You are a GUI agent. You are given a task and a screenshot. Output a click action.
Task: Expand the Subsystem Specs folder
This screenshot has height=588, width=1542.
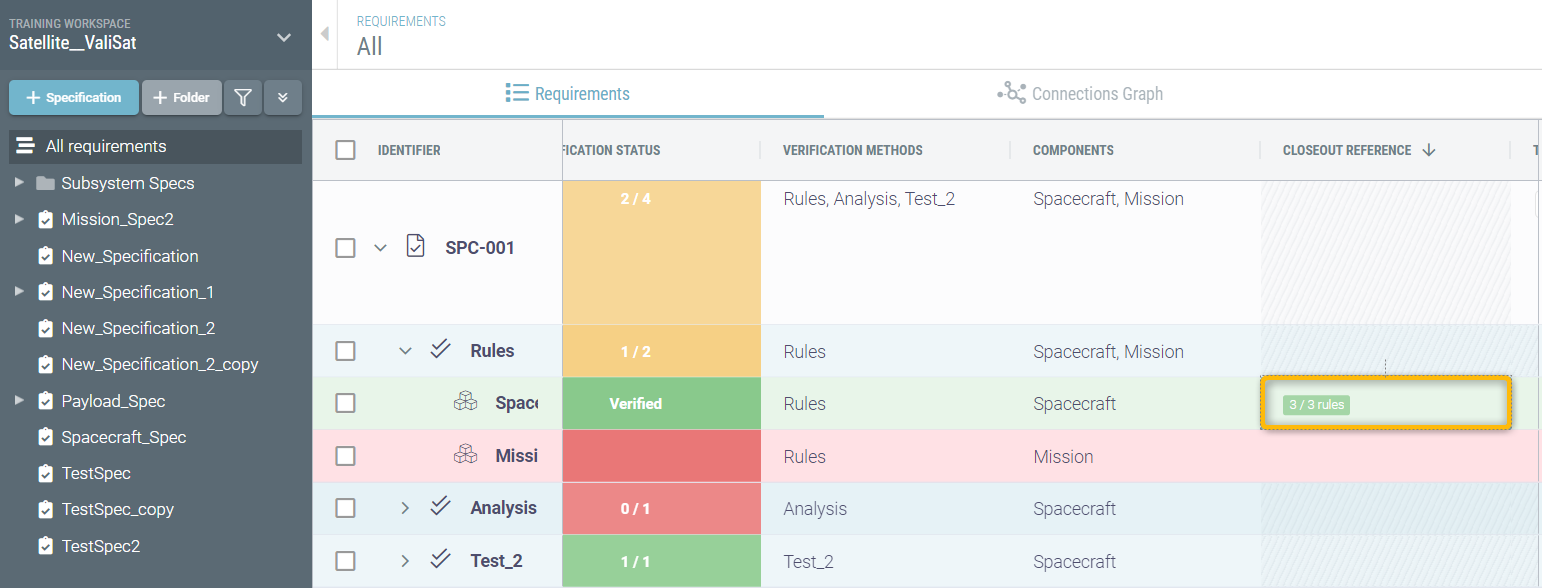19,183
